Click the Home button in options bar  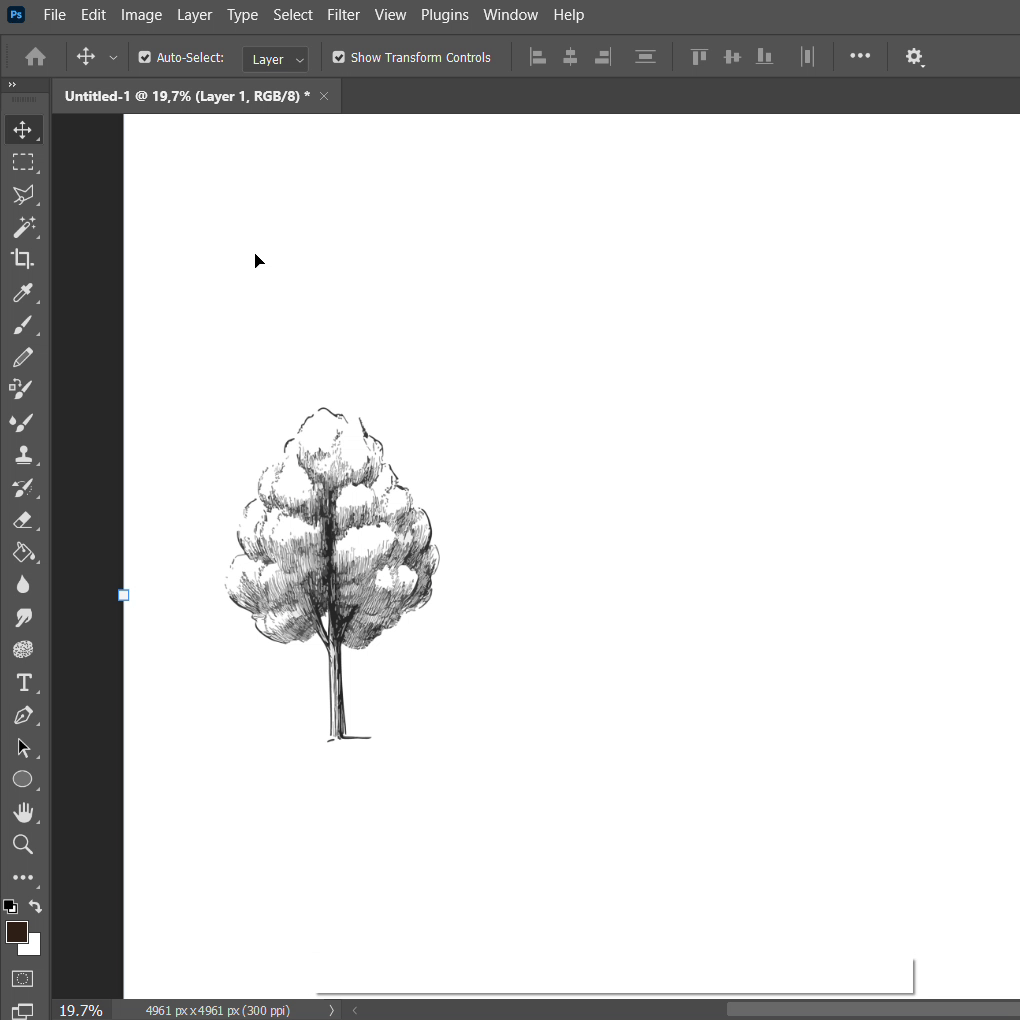click(35, 57)
